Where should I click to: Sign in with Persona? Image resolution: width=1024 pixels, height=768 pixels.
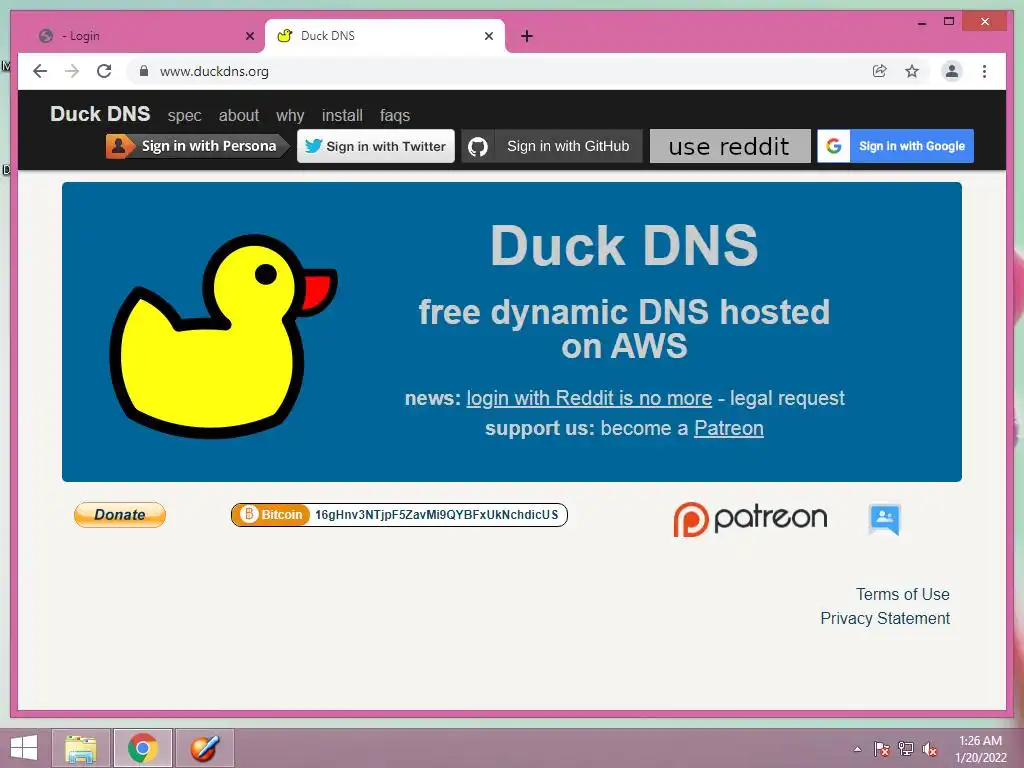click(x=197, y=146)
